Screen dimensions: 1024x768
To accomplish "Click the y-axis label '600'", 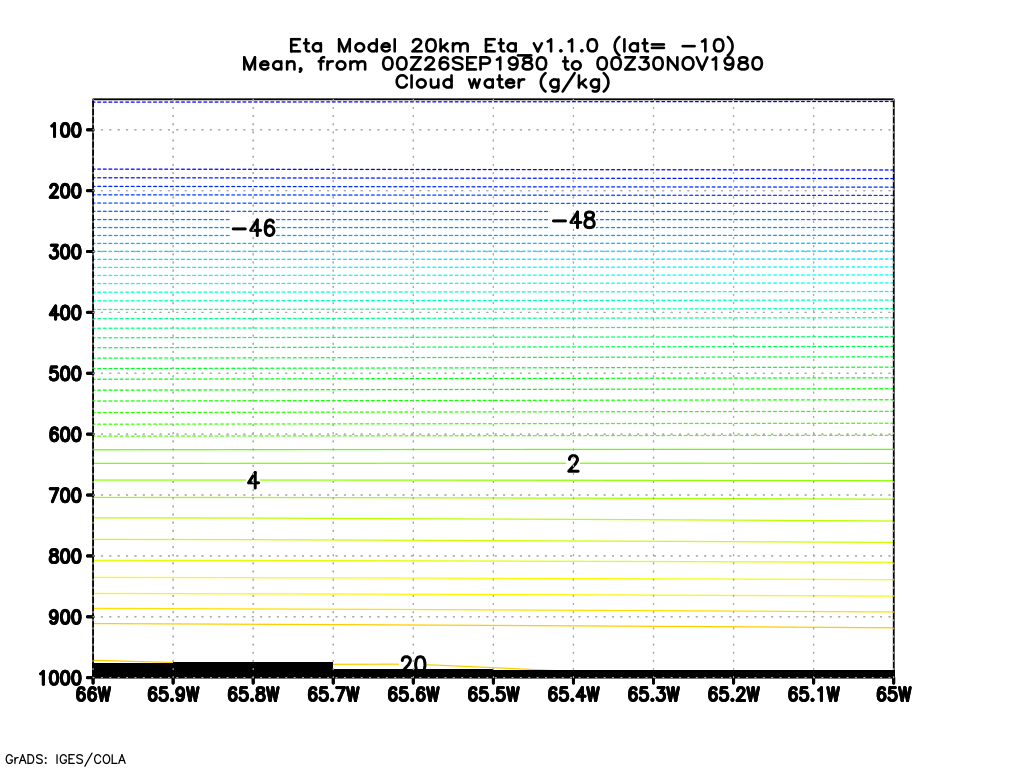I will coord(66,435).
